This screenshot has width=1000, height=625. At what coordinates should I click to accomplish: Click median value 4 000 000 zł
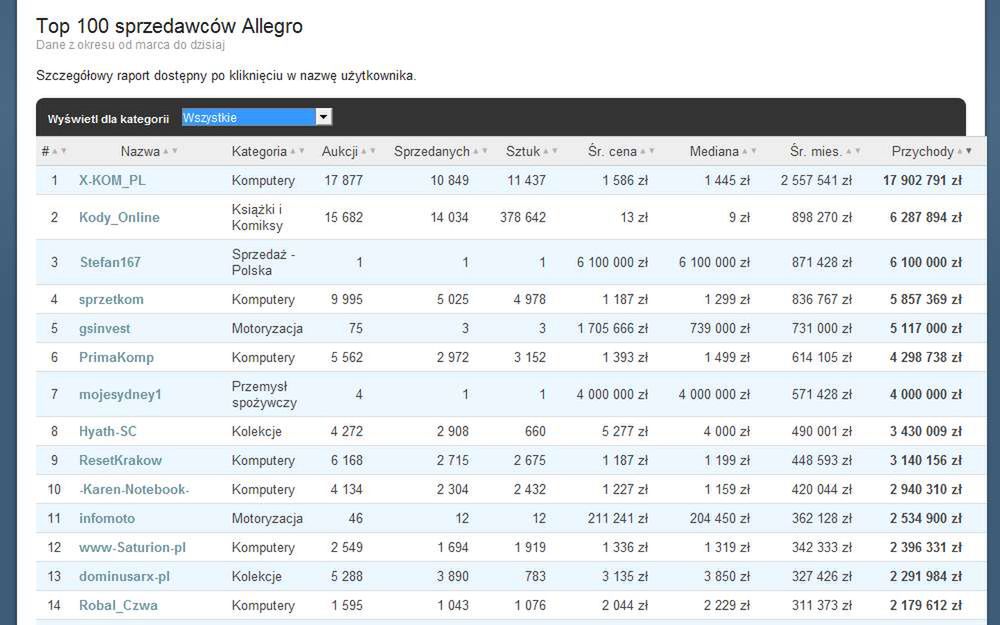[x=714, y=395]
